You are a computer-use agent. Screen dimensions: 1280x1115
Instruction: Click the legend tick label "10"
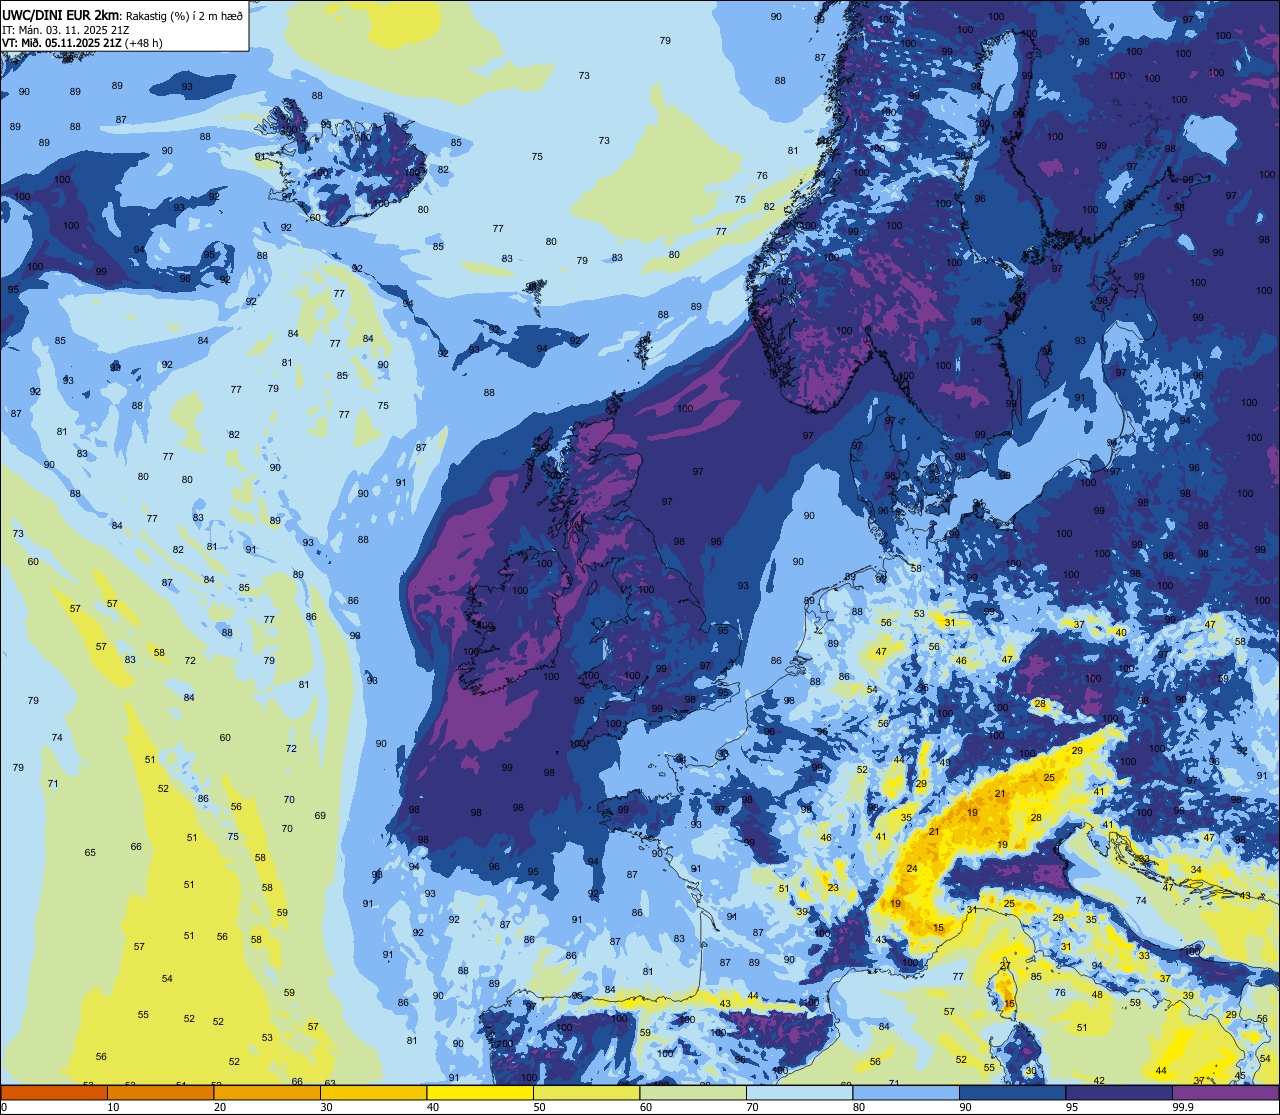point(113,1107)
